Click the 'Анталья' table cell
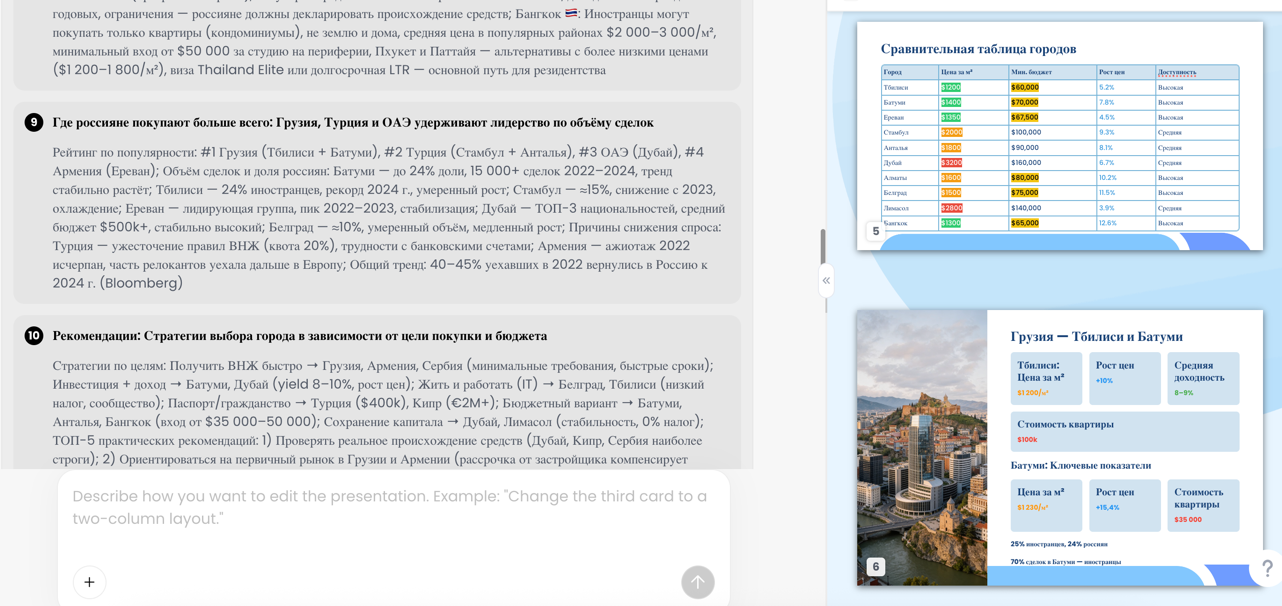 (x=909, y=147)
